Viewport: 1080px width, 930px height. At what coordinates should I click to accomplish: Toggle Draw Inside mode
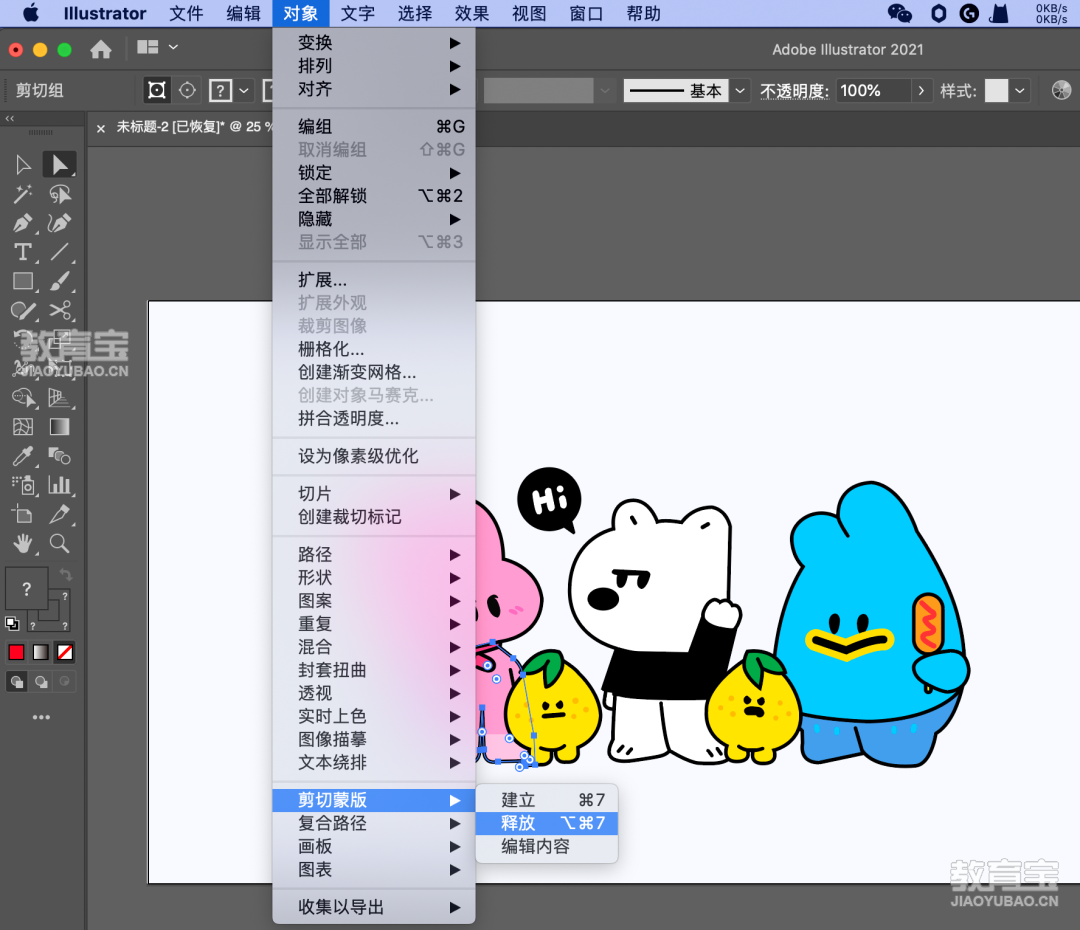65,682
